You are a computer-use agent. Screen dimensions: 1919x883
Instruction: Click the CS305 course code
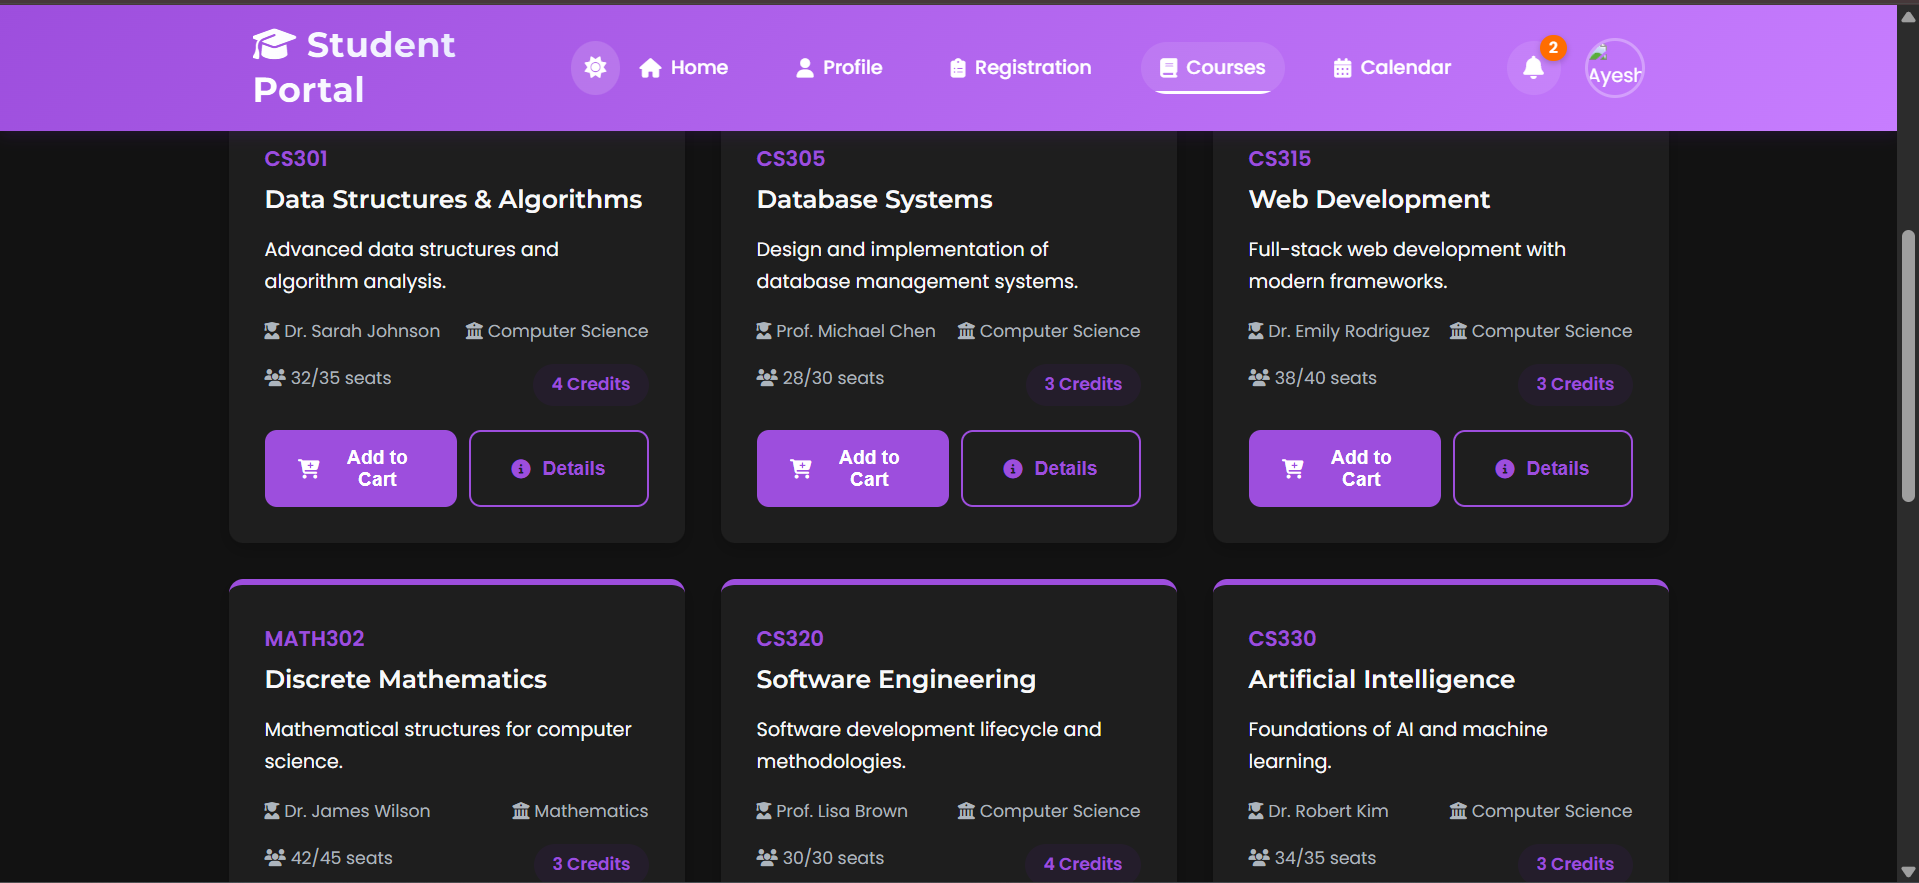click(x=791, y=158)
